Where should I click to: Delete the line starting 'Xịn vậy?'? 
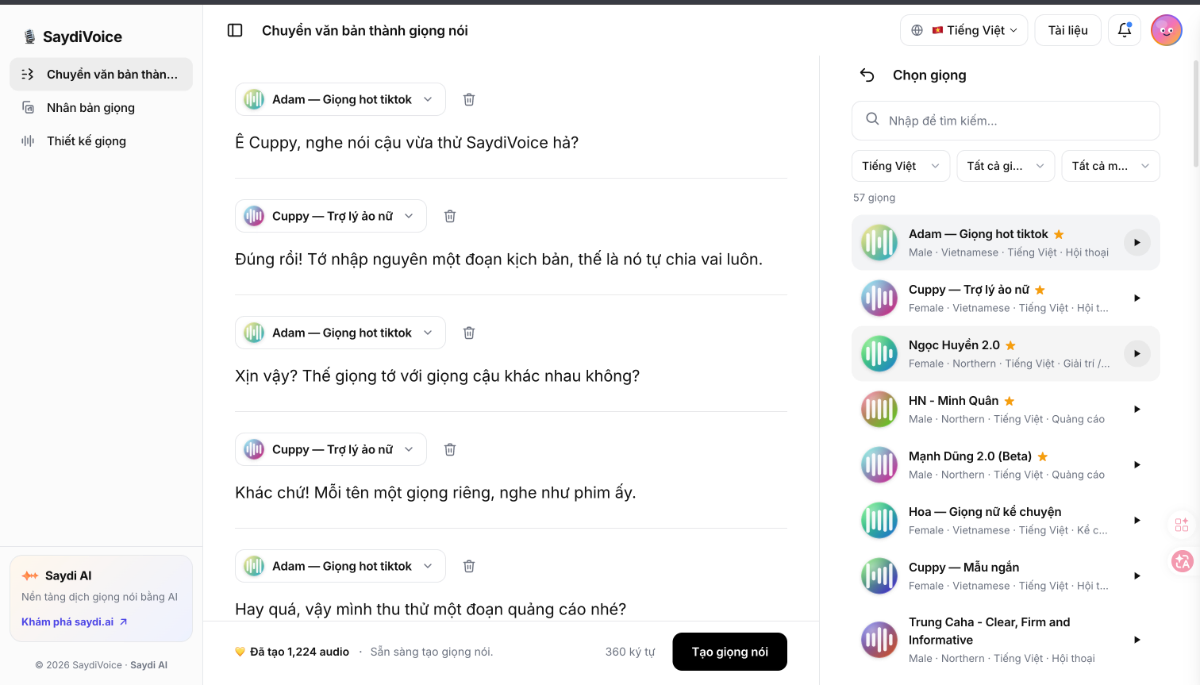pos(469,333)
